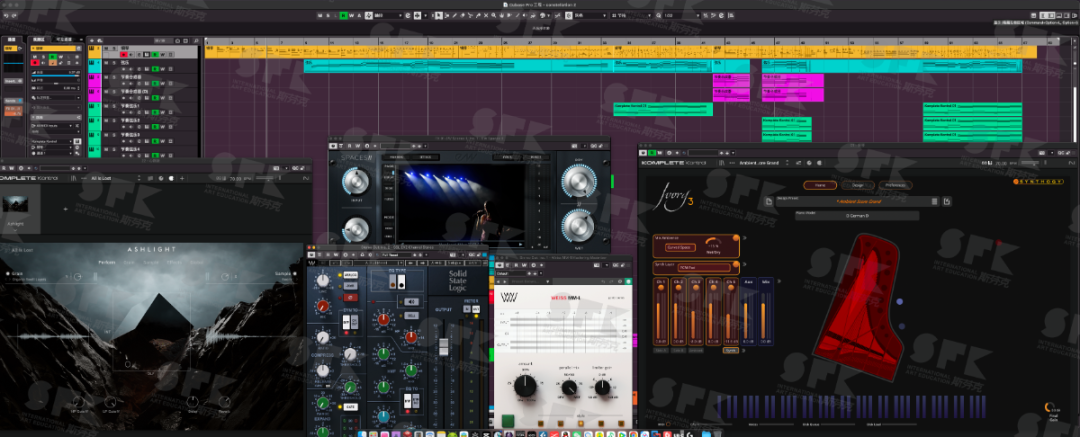The height and width of the screenshot is (437, 1080).
Task: Redo action in Cubase toolbar
Action: click(x=14, y=15)
